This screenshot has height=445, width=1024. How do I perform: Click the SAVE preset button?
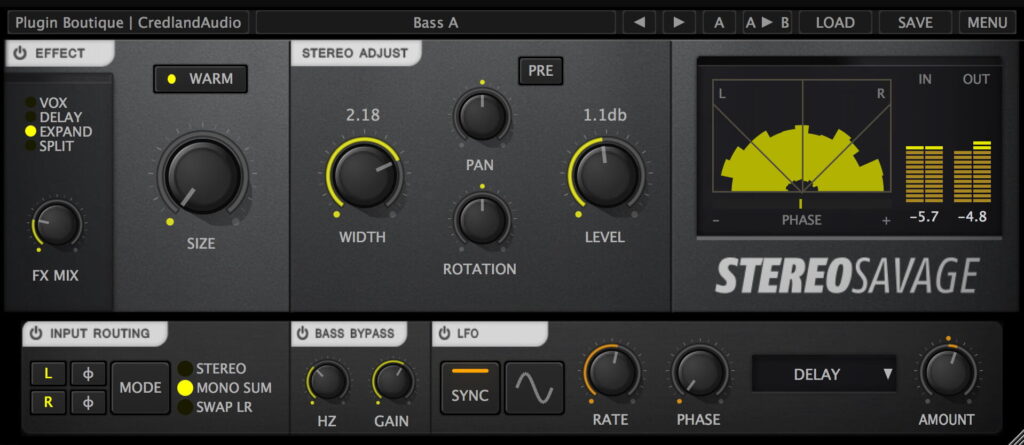915,22
